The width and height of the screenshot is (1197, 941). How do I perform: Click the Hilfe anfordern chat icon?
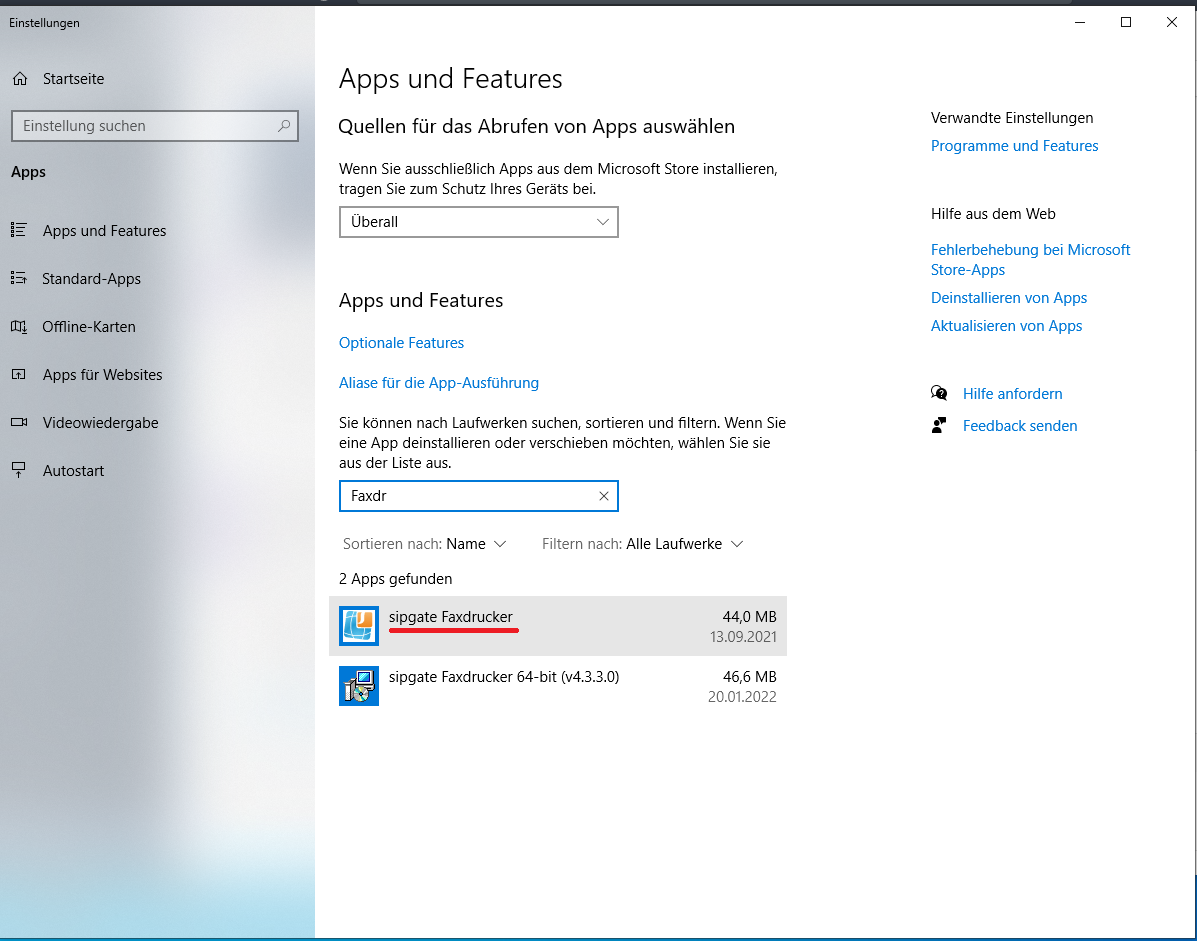(x=939, y=394)
